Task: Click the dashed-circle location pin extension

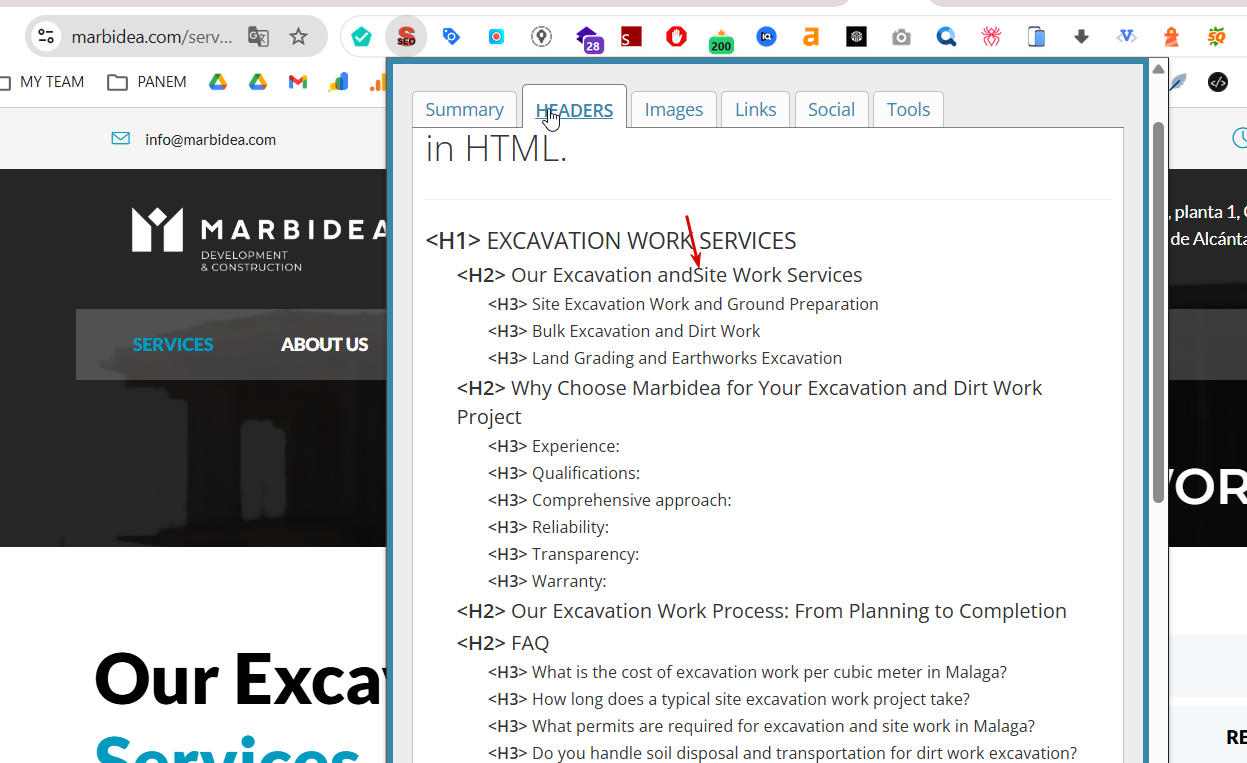Action: [541, 37]
